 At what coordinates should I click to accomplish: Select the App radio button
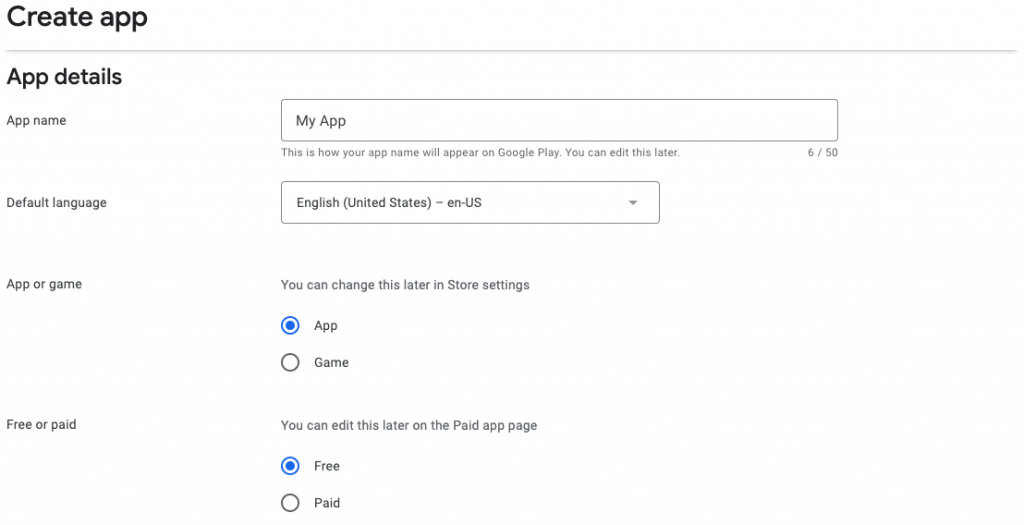pos(290,325)
